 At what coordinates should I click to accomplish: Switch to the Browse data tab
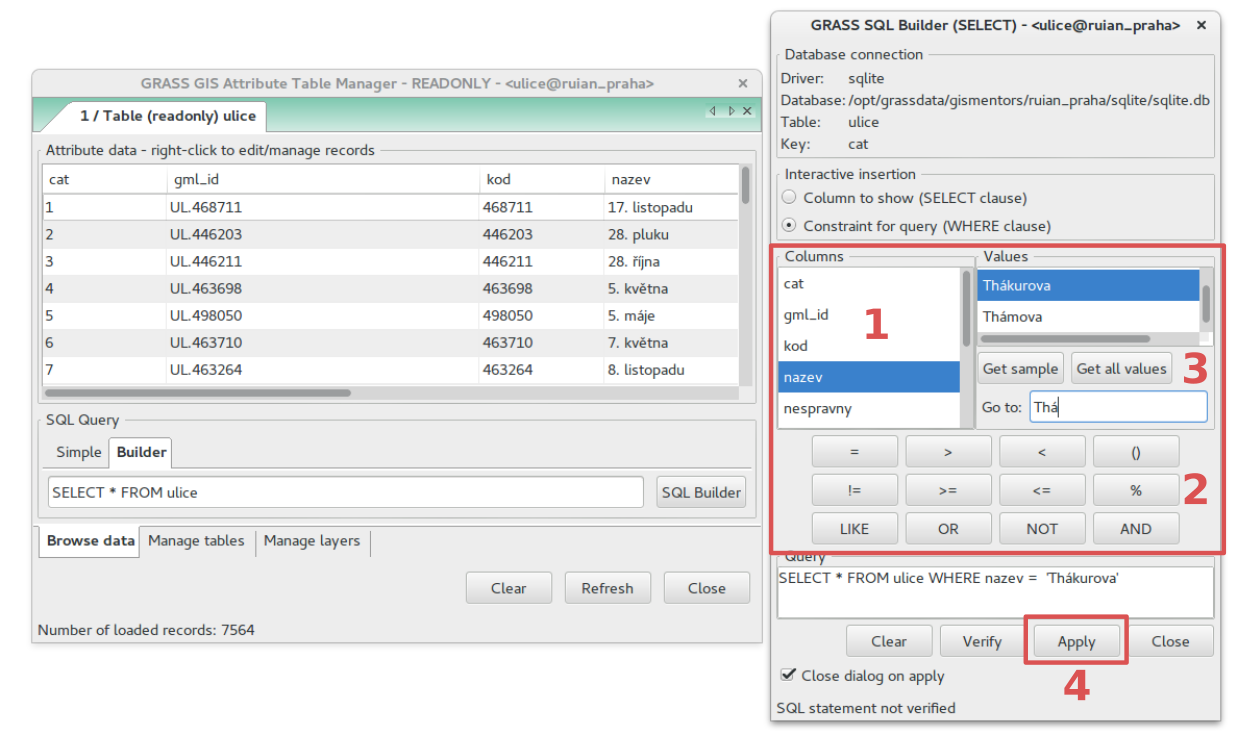pos(91,541)
